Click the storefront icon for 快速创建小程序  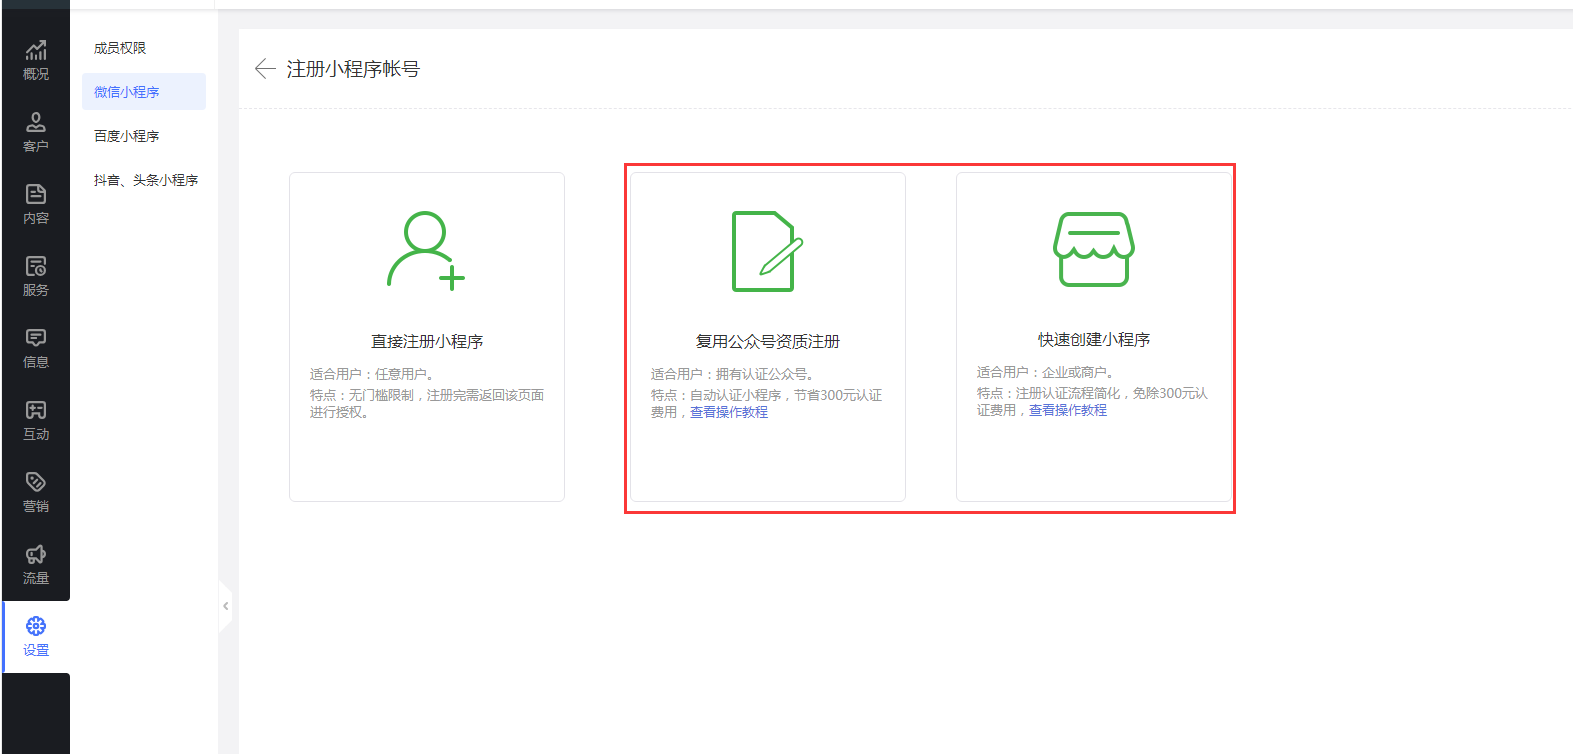click(x=1094, y=249)
